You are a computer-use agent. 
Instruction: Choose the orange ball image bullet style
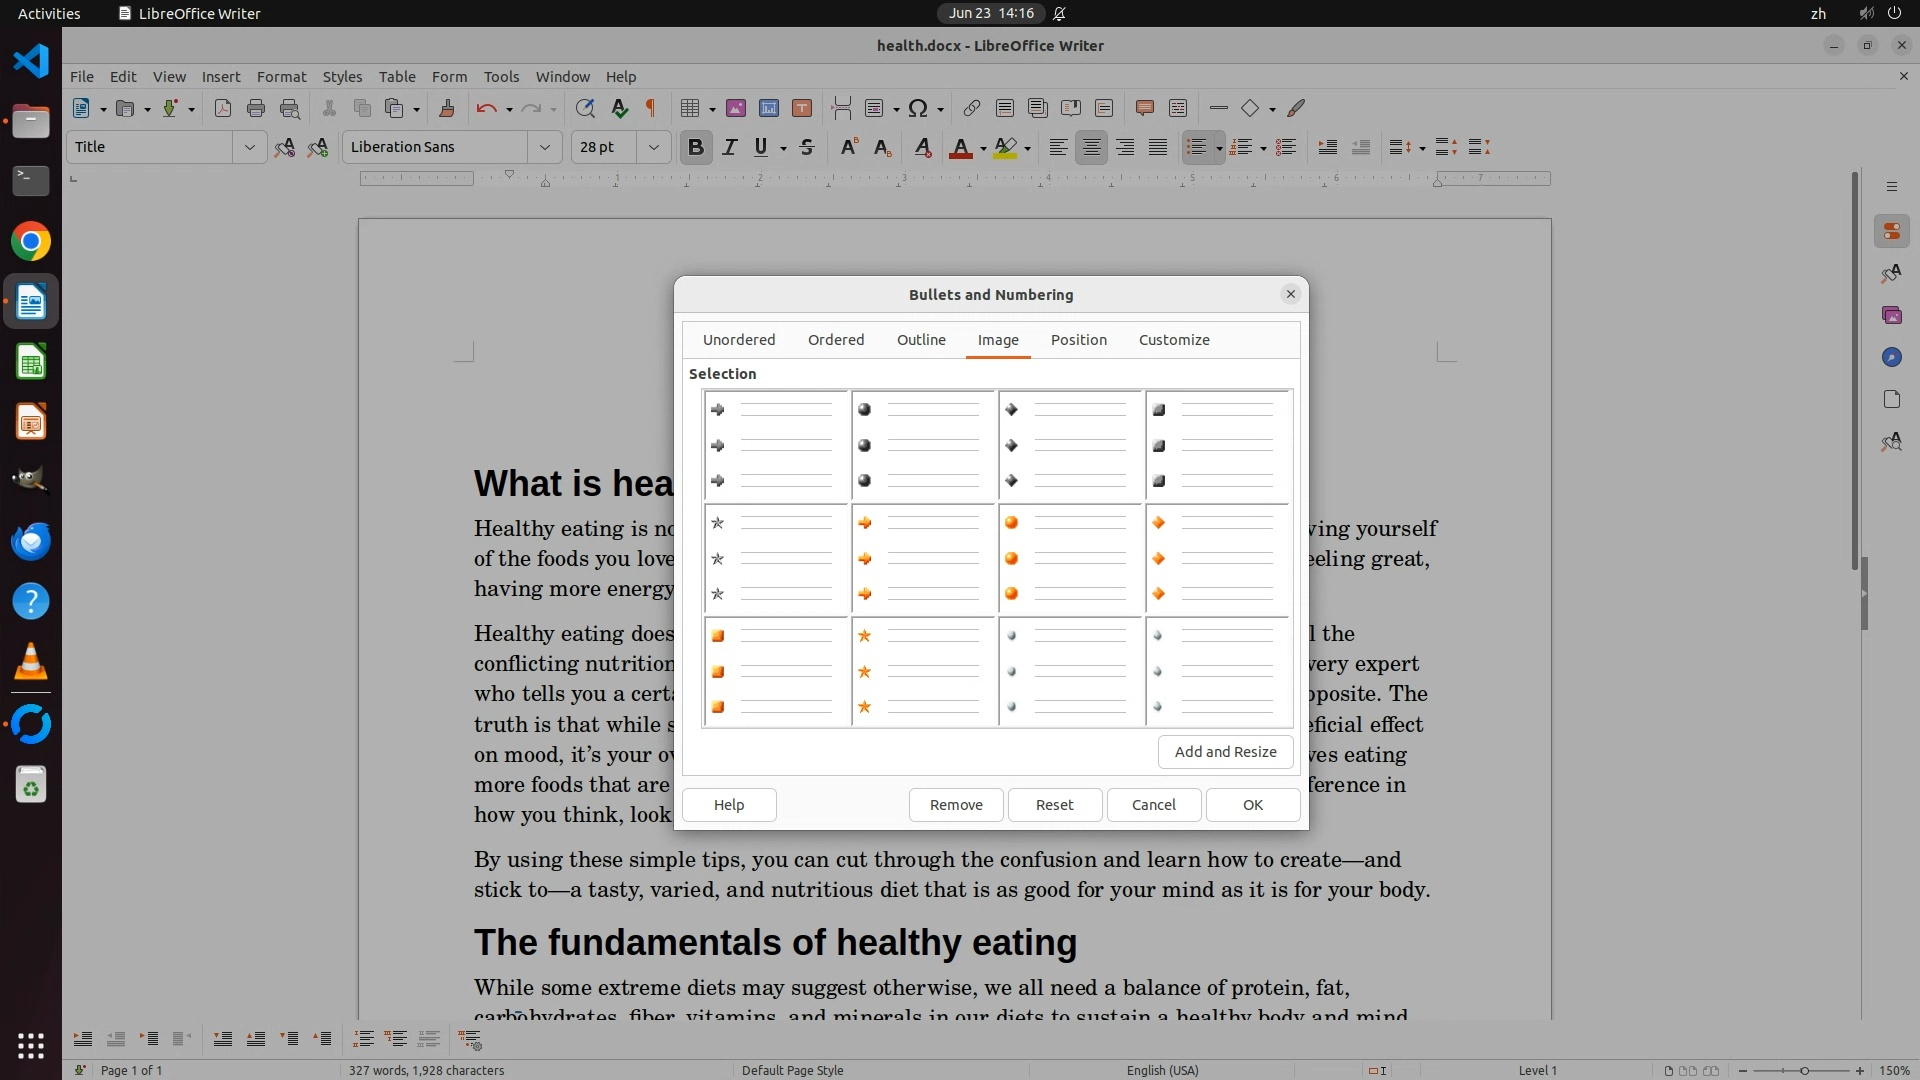(1069, 558)
